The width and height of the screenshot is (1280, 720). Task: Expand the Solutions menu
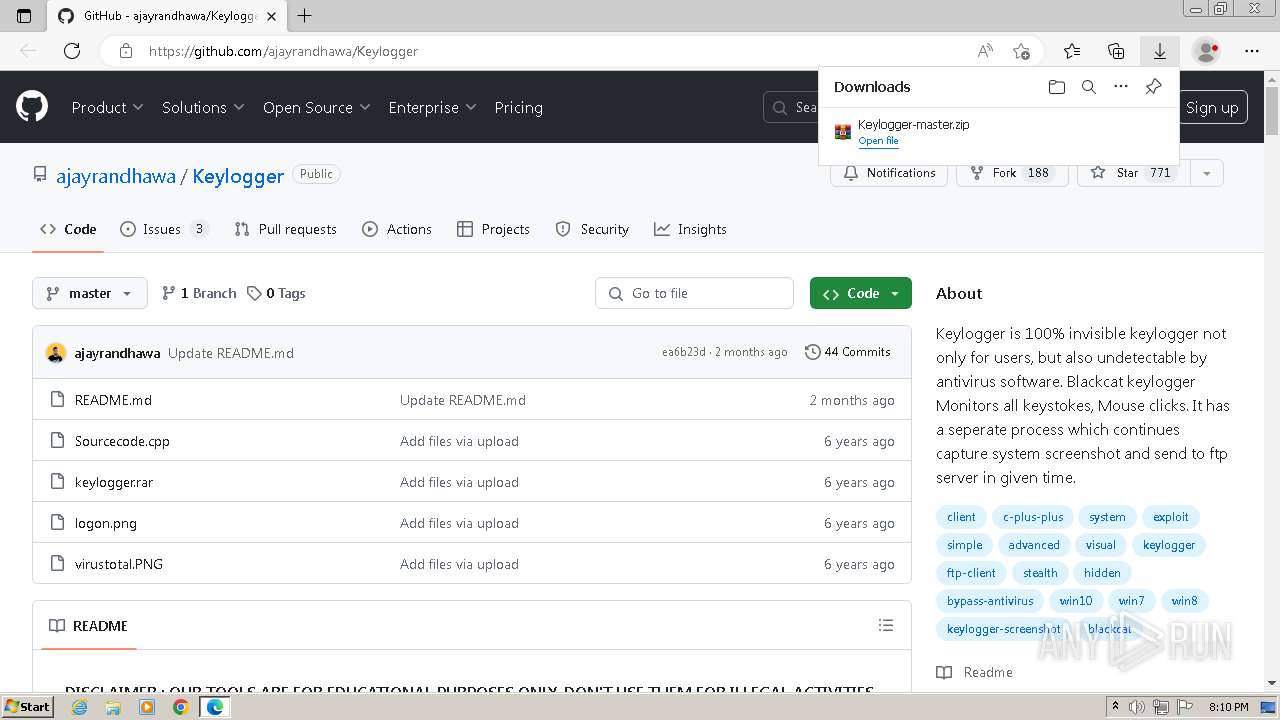click(203, 107)
